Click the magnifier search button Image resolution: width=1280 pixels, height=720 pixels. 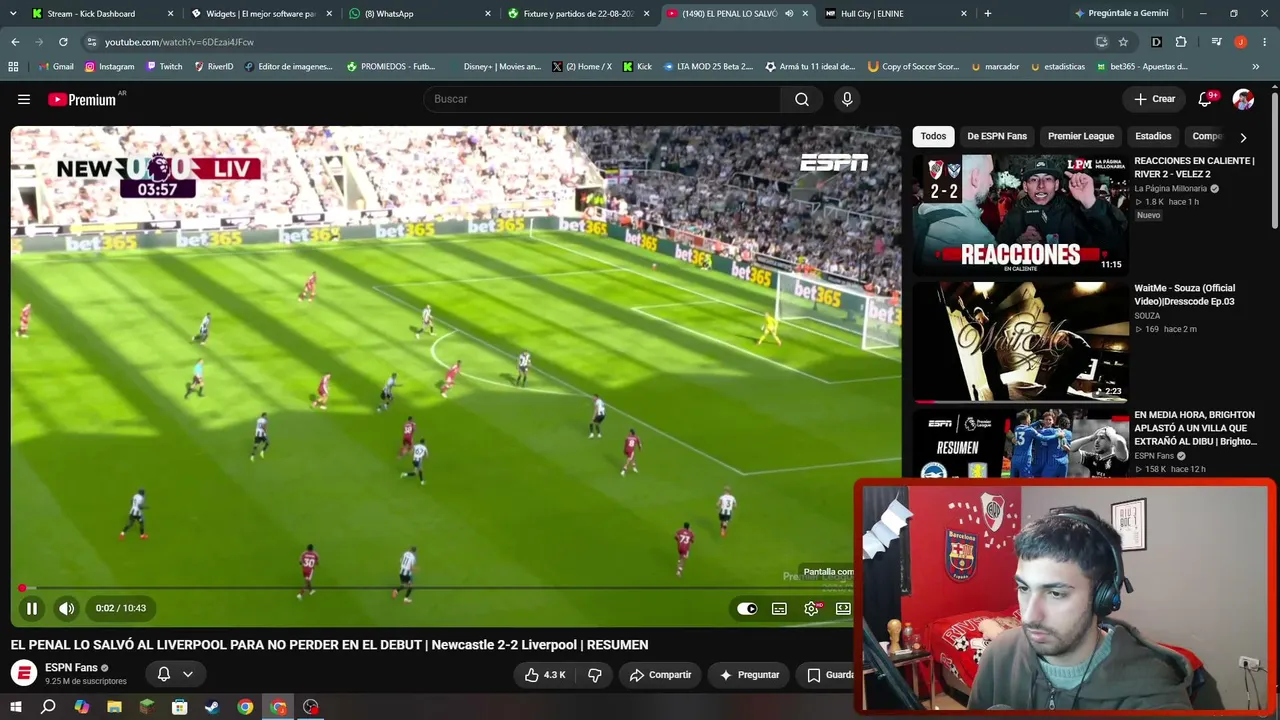[x=802, y=99]
